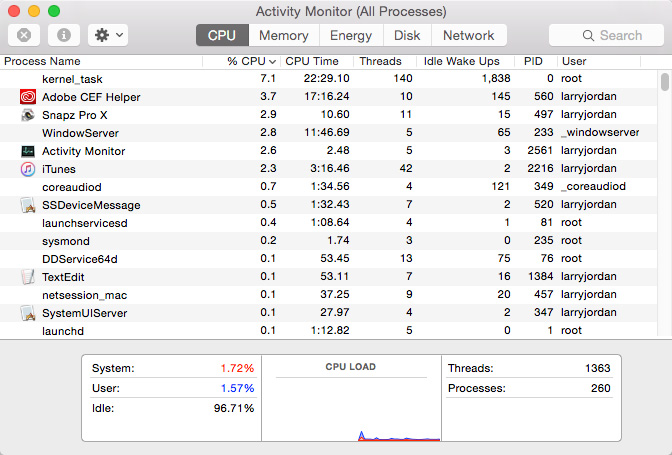Image resolution: width=672 pixels, height=455 pixels.
Task: Click the Processes count 260
Action: (x=600, y=388)
